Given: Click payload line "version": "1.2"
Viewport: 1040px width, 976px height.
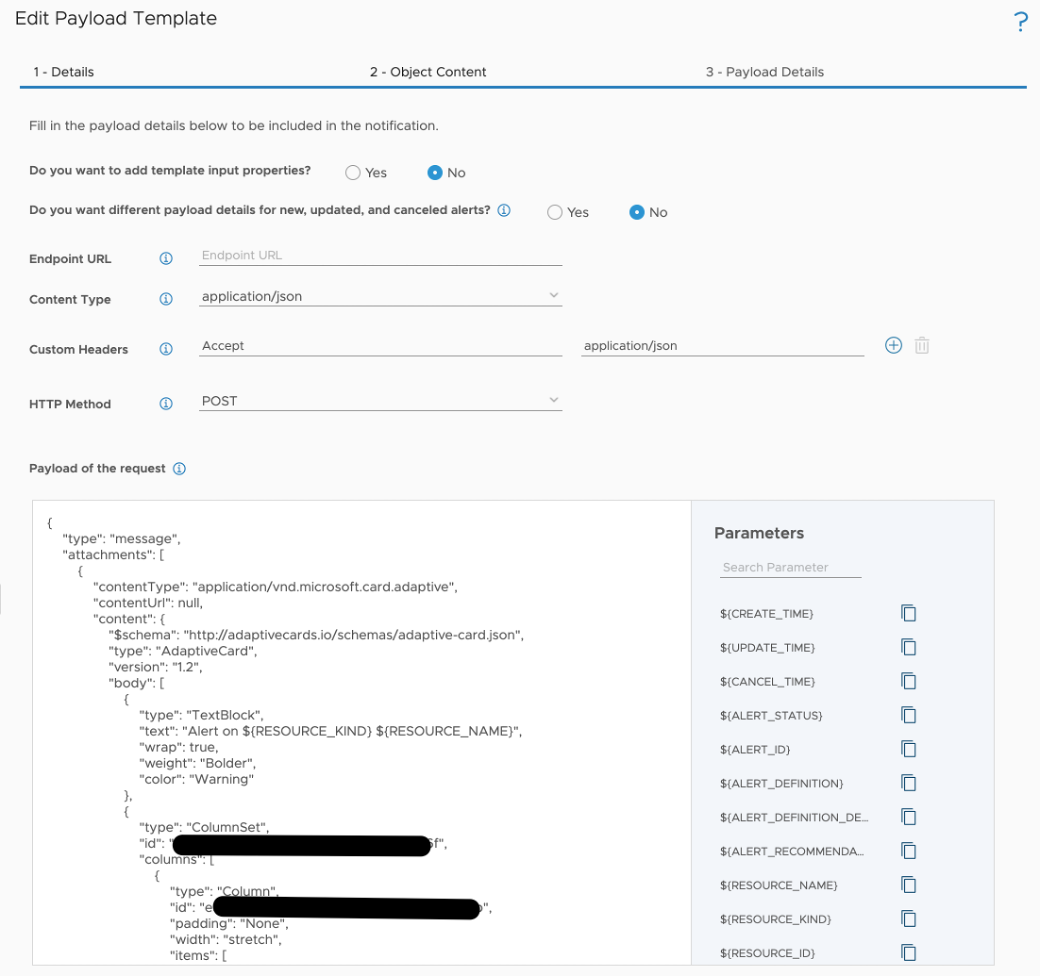Looking at the screenshot, I should click(x=155, y=667).
